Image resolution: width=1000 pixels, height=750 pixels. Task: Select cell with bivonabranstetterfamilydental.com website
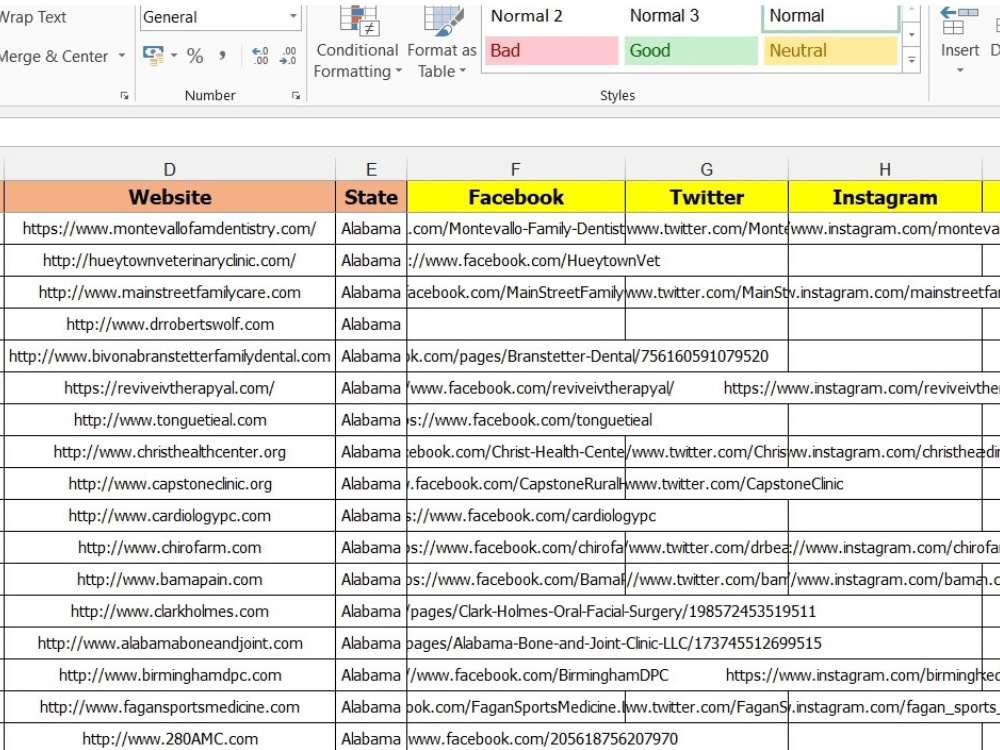[x=170, y=356]
